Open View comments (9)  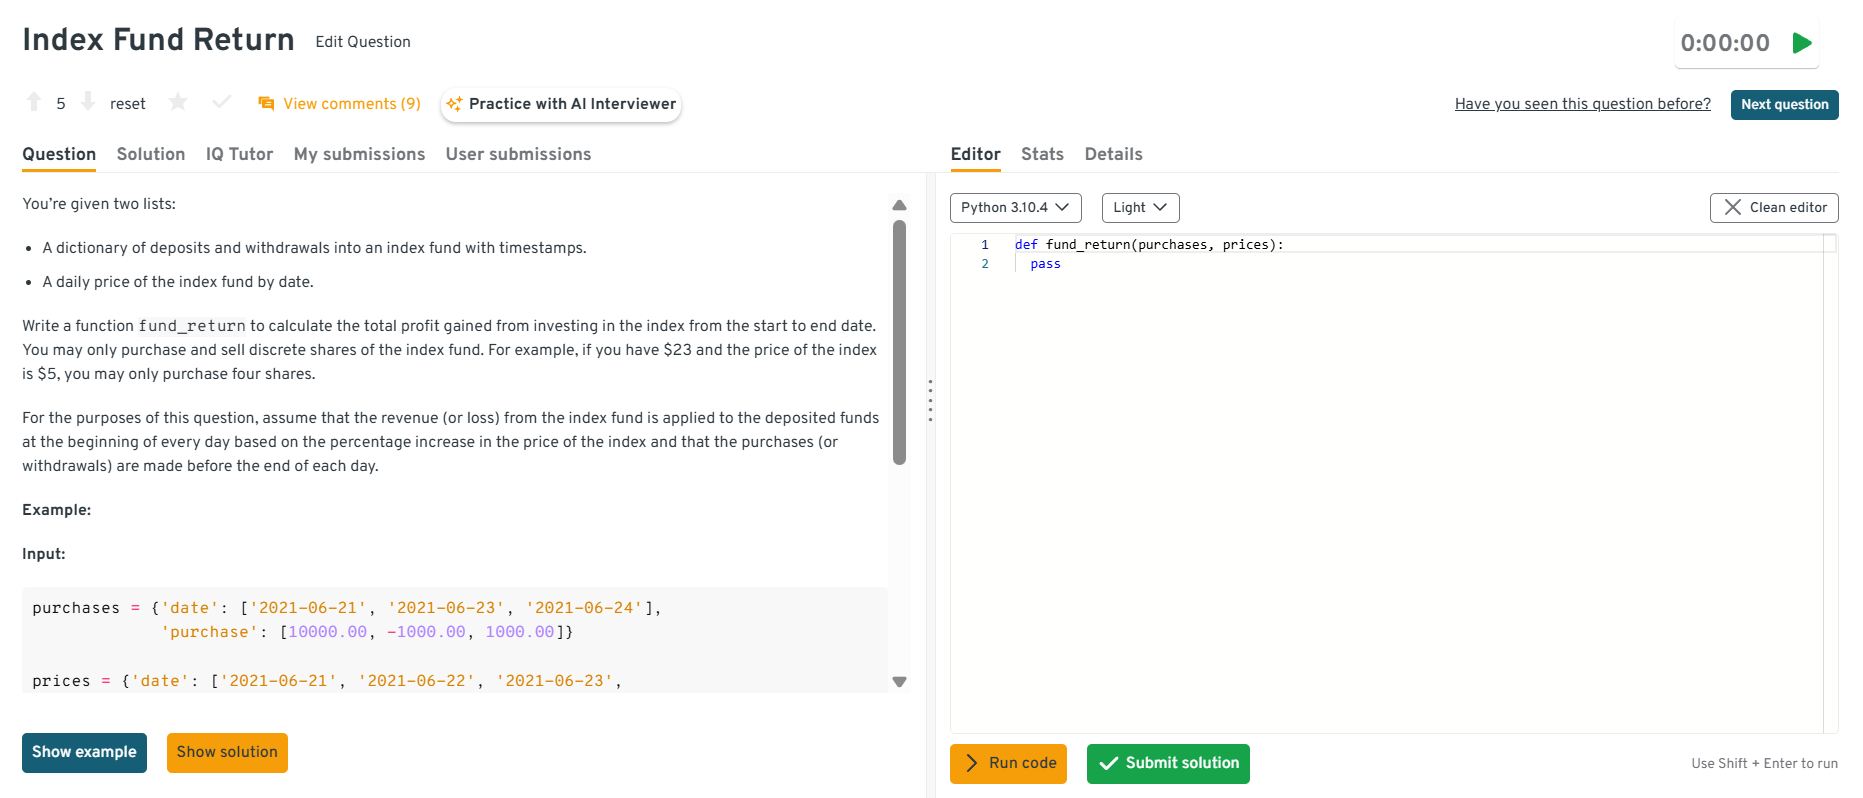click(x=339, y=104)
